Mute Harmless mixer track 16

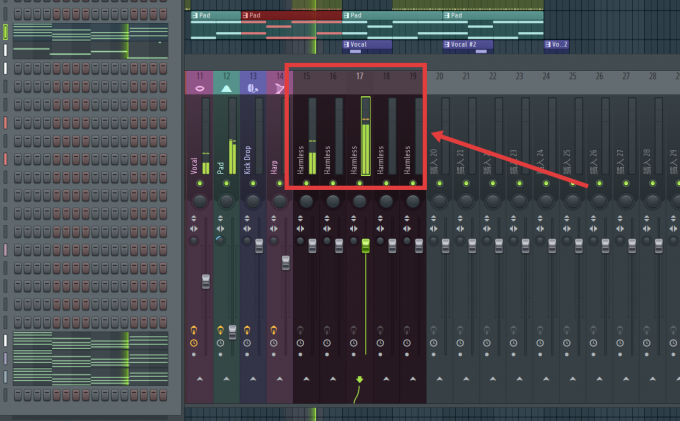coord(333,183)
